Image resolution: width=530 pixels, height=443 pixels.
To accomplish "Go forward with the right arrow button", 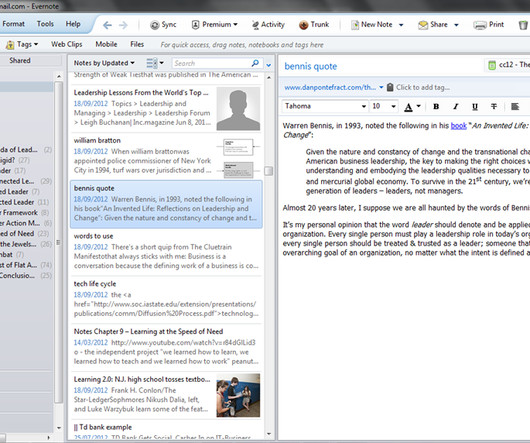I will tap(123, 25).
